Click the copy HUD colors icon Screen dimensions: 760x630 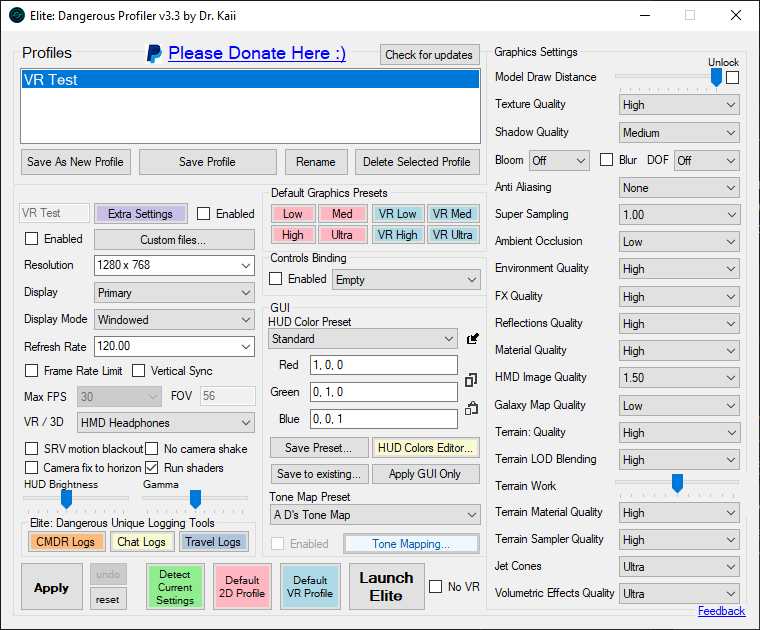(x=471, y=380)
